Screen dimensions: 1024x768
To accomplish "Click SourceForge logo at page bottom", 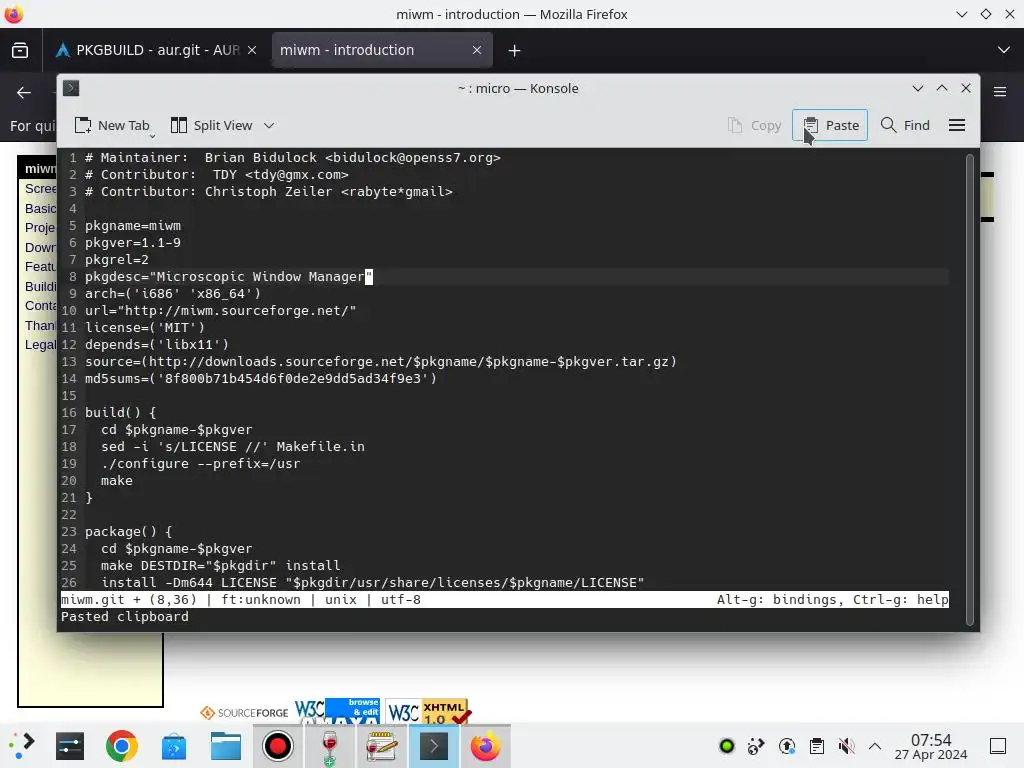I will [x=244, y=712].
